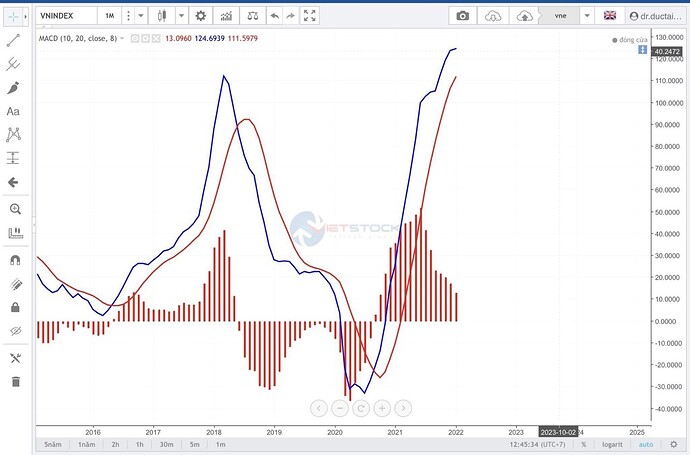The width and height of the screenshot is (690, 455).
Task: Zoom out with round minus button
Action: [340, 408]
